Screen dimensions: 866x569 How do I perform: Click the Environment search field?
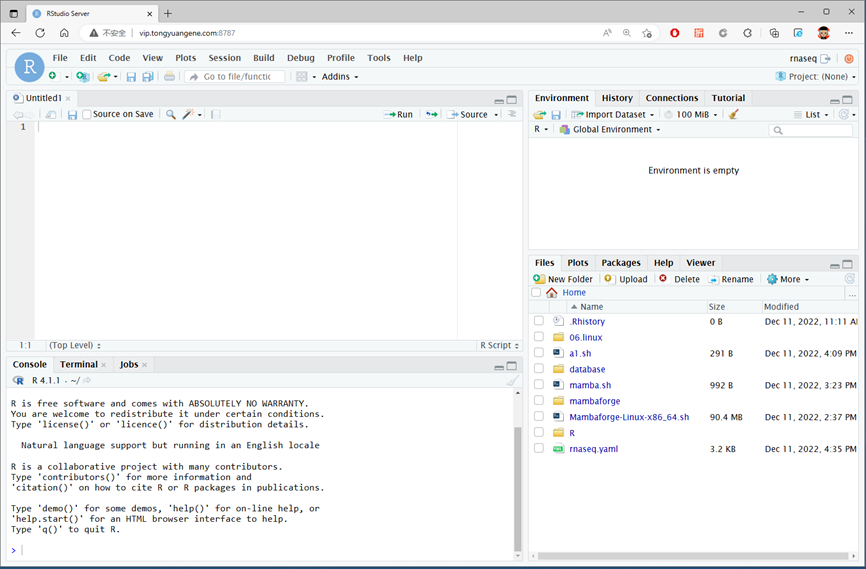[x=810, y=130]
